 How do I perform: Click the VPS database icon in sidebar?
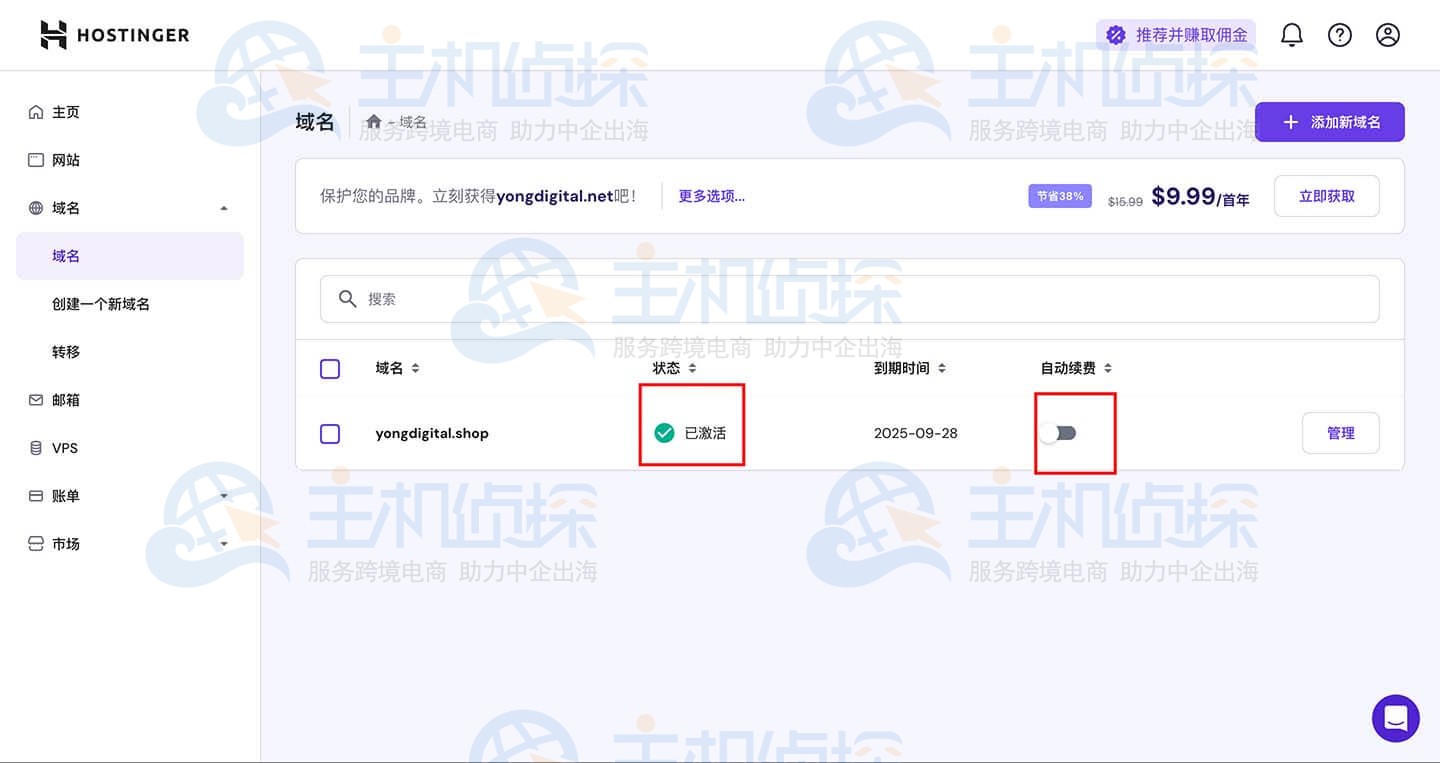tap(36, 448)
